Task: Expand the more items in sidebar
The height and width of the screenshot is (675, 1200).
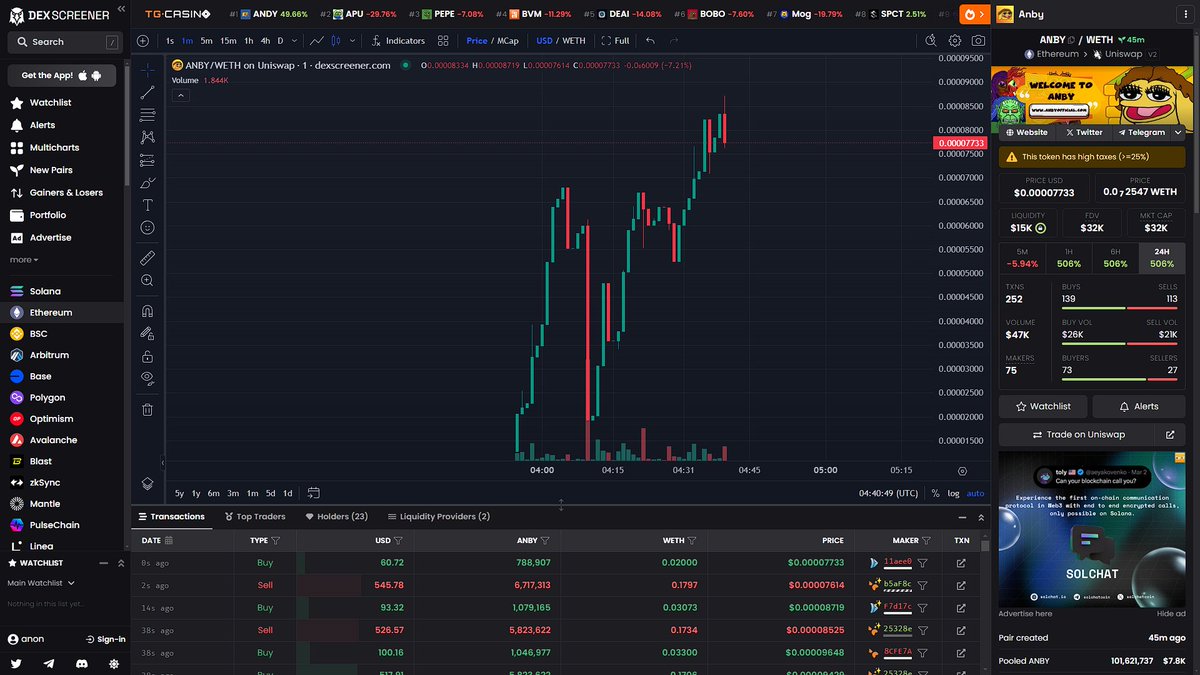Action: [x=24, y=260]
